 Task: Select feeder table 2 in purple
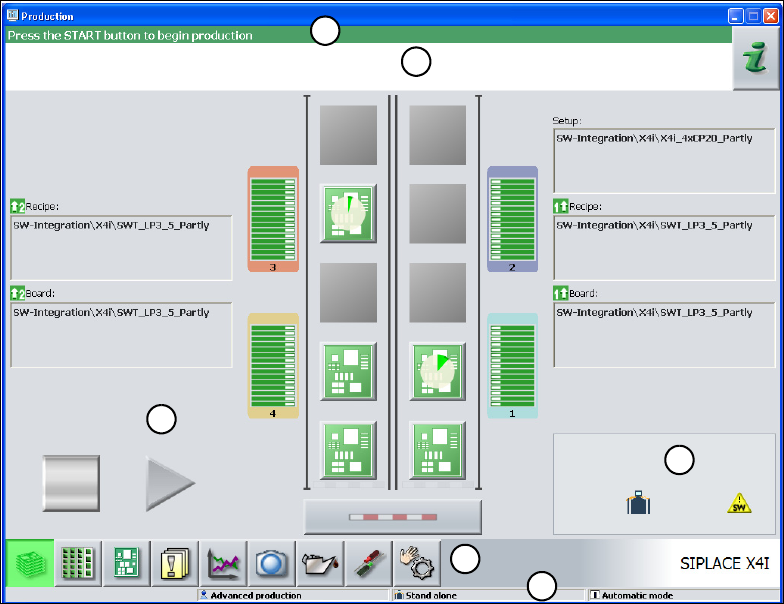pos(512,219)
